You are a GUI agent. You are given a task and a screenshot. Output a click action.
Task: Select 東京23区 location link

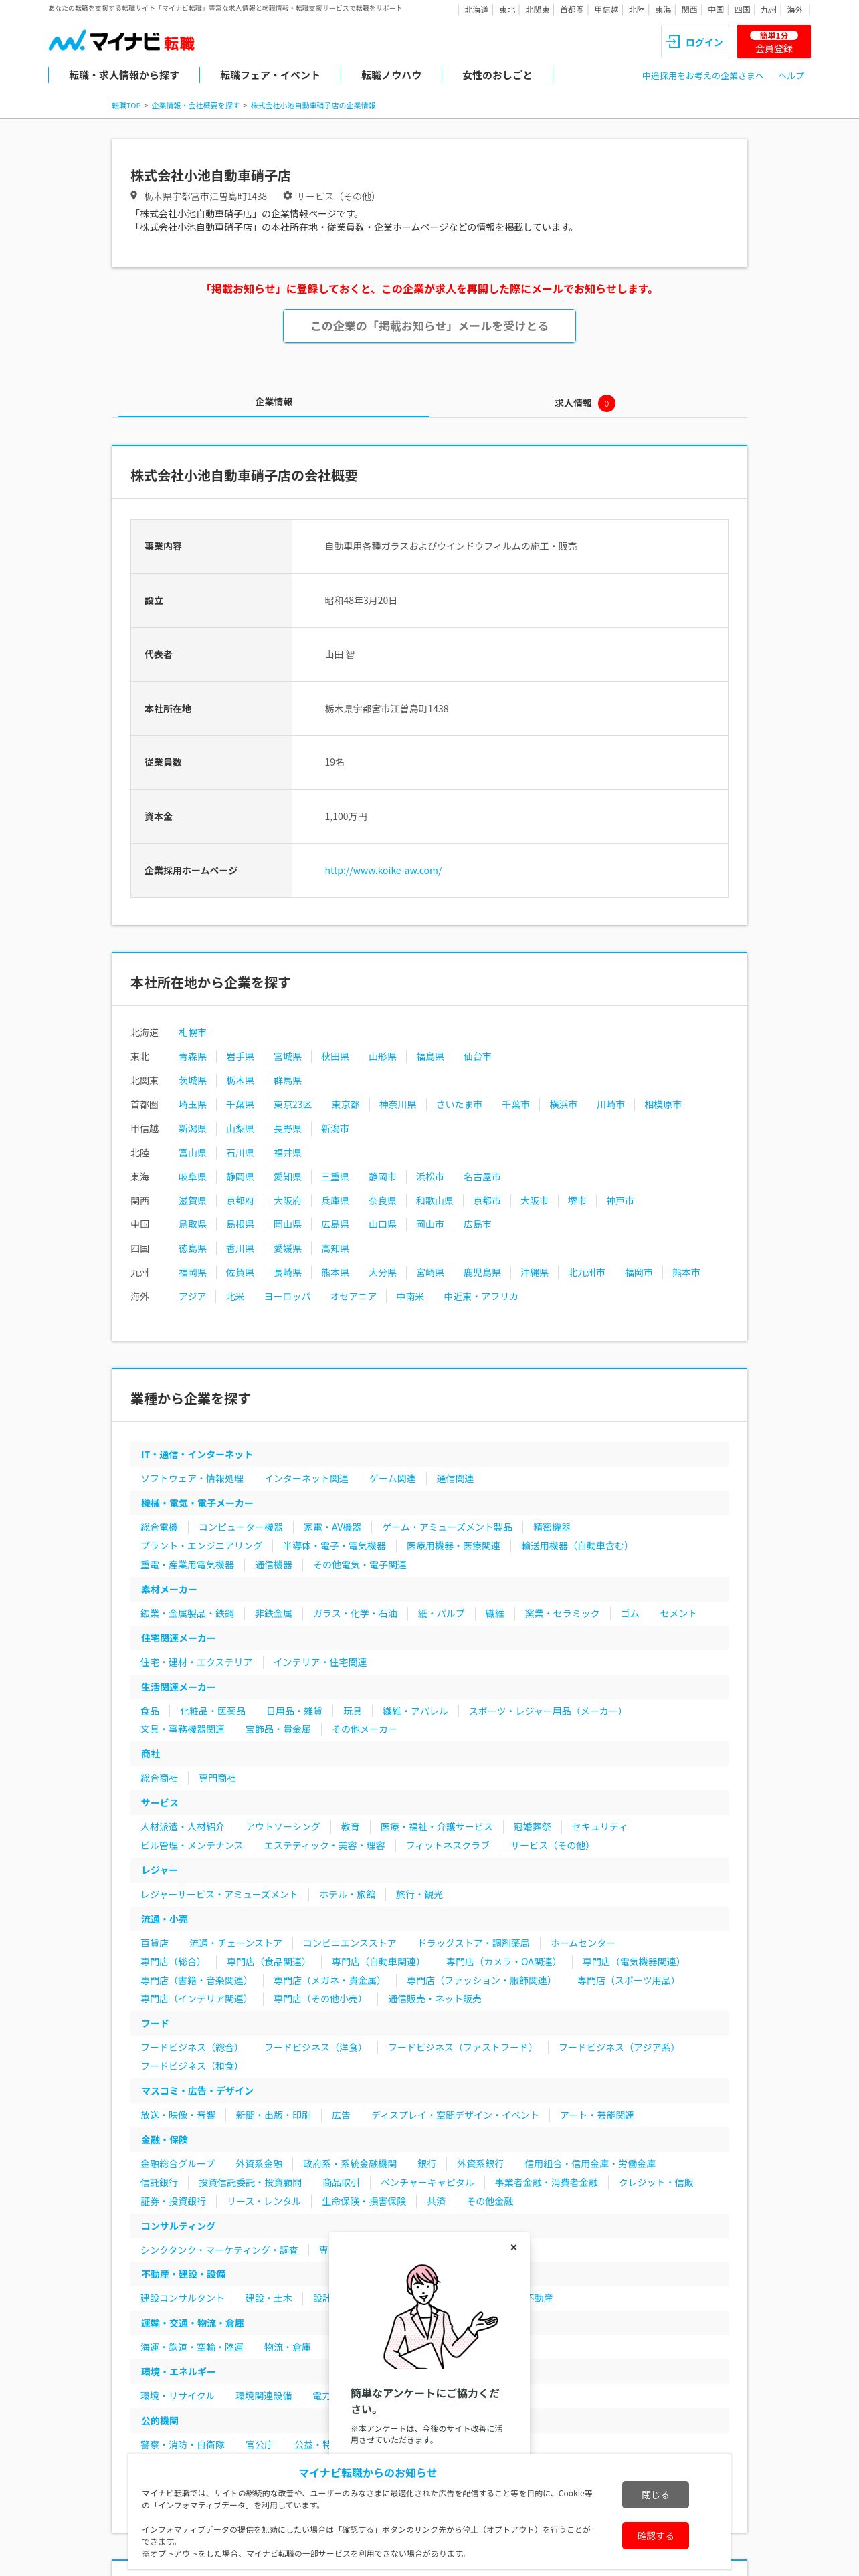pos(292,1105)
